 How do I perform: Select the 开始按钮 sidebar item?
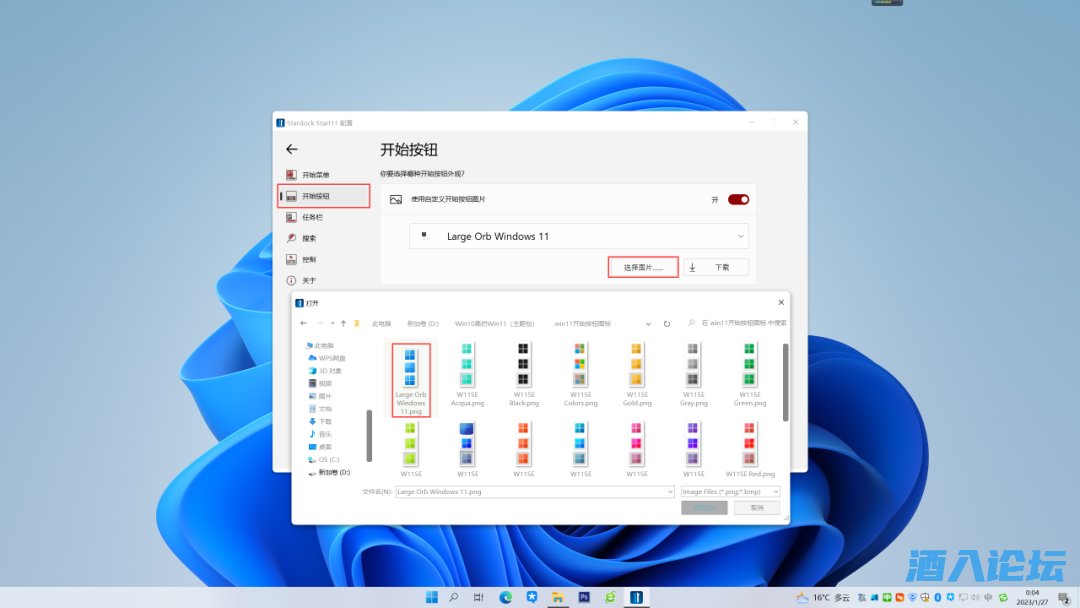click(x=324, y=196)
